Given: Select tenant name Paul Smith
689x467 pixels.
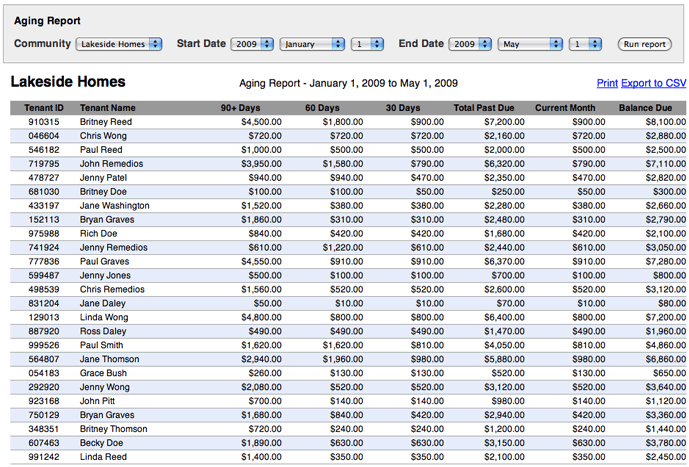Looking at the screenshot, I should tap(102, 345).
